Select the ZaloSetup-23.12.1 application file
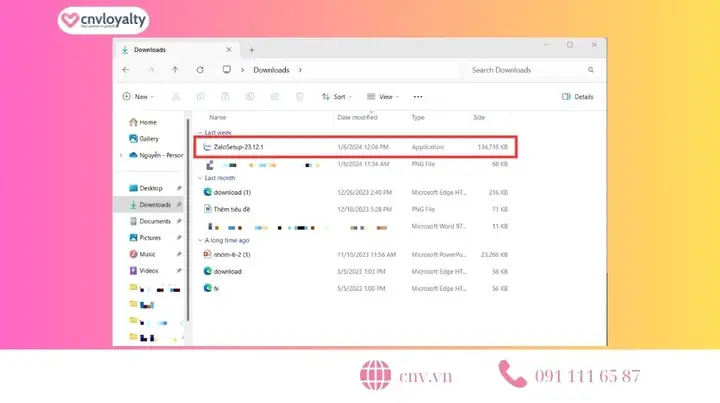This screenshot has width=720, height=403. pos(356,147)
